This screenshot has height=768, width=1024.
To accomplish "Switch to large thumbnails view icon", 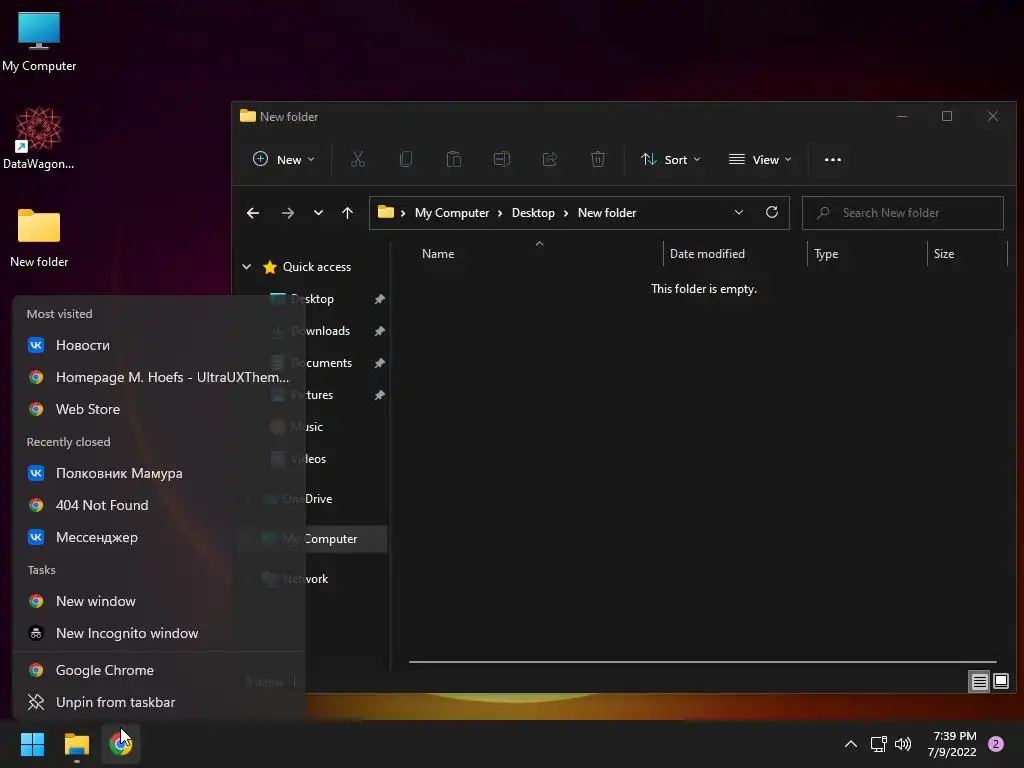I will [1001, 682].
